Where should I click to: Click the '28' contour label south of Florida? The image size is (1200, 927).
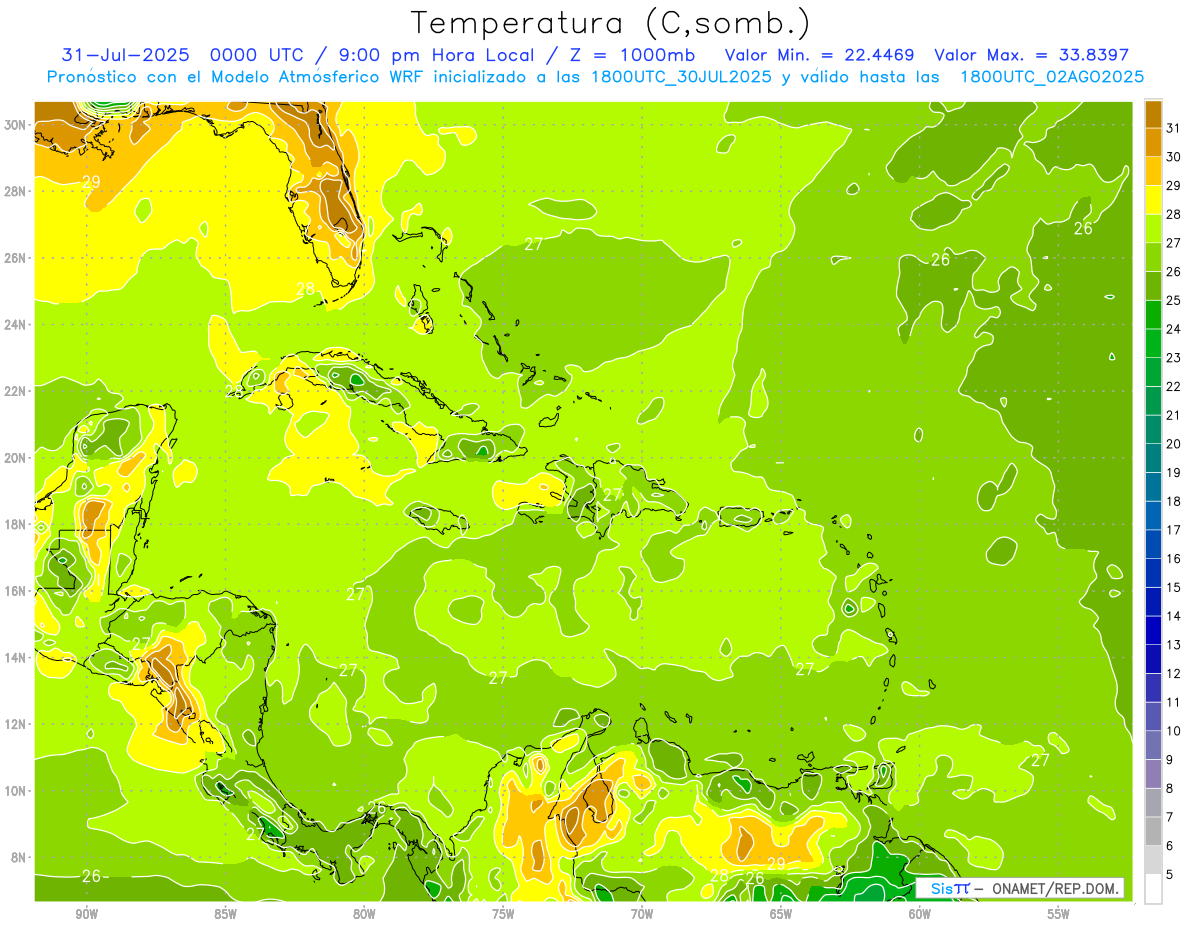click(306, 288)
